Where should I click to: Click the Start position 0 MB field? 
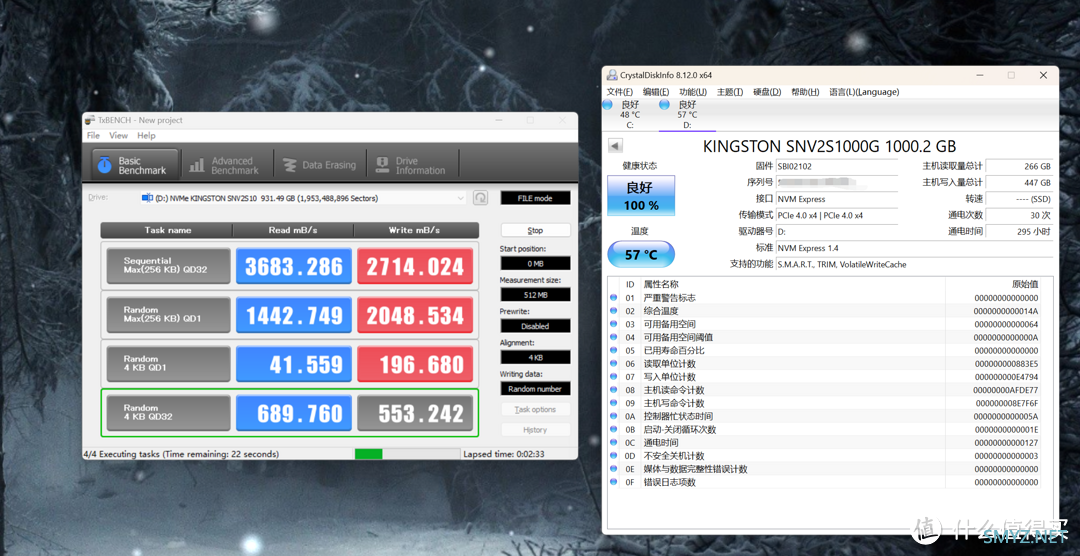click(535, 263)
